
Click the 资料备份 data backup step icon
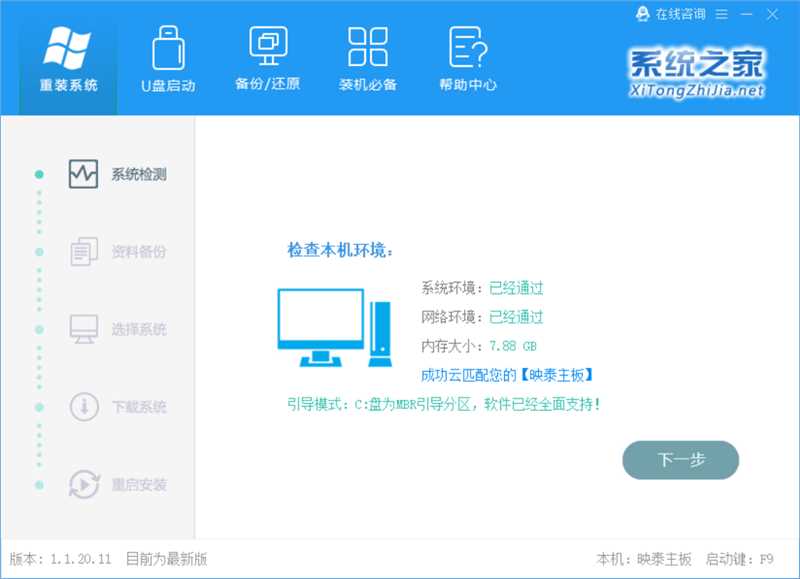pos(83,252)
